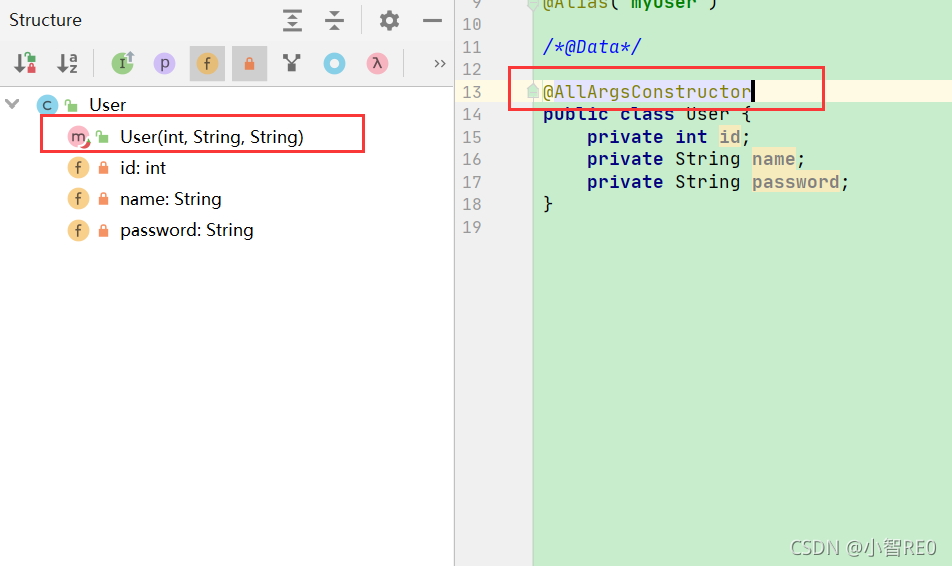Image resolution: width=952 pixels, height=566 pixels.
Task: Toggle Show Fields filter
Action: [x=207, y=63]
